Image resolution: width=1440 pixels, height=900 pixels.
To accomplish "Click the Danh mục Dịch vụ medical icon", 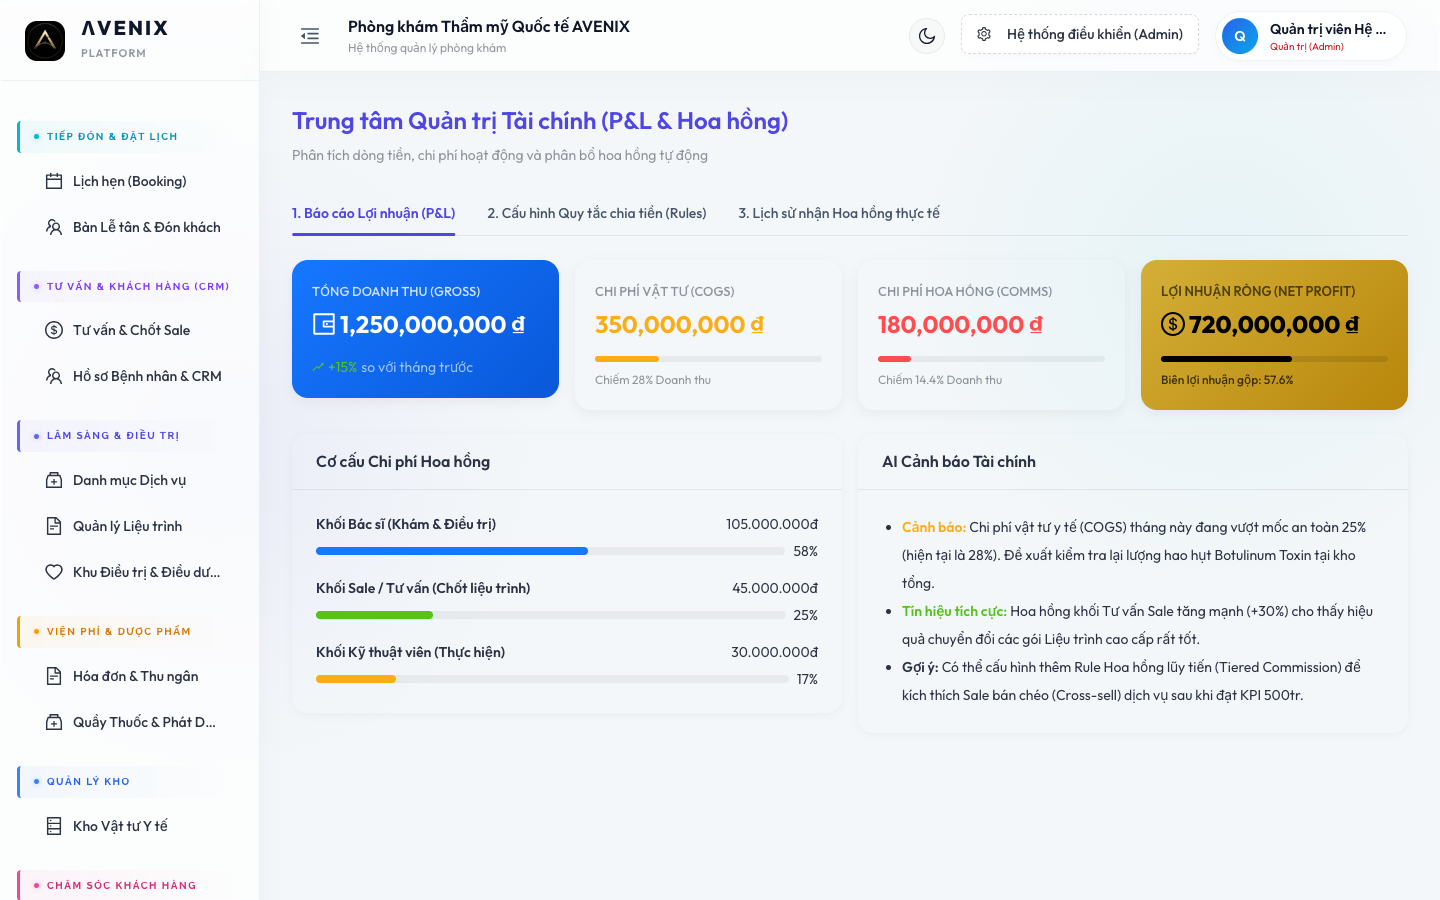I will click(x=54, y=480).
